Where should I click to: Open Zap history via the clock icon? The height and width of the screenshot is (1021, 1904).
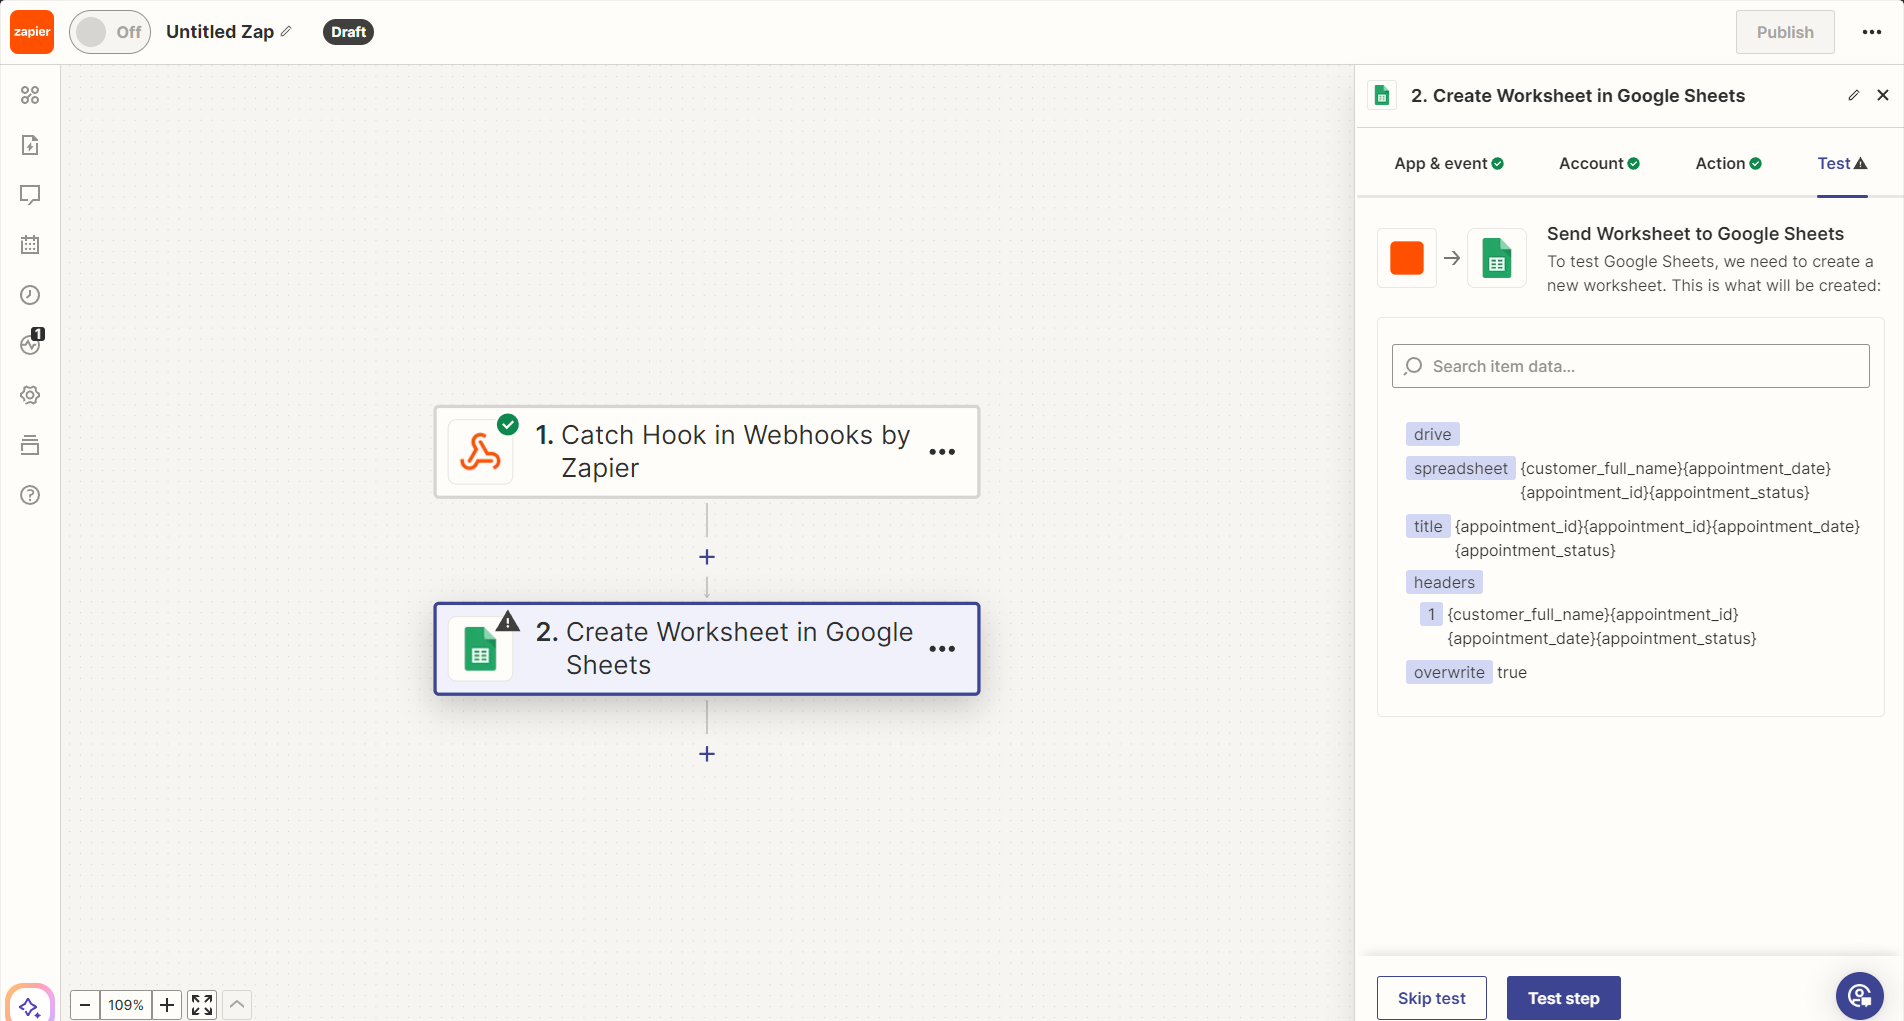29,294
